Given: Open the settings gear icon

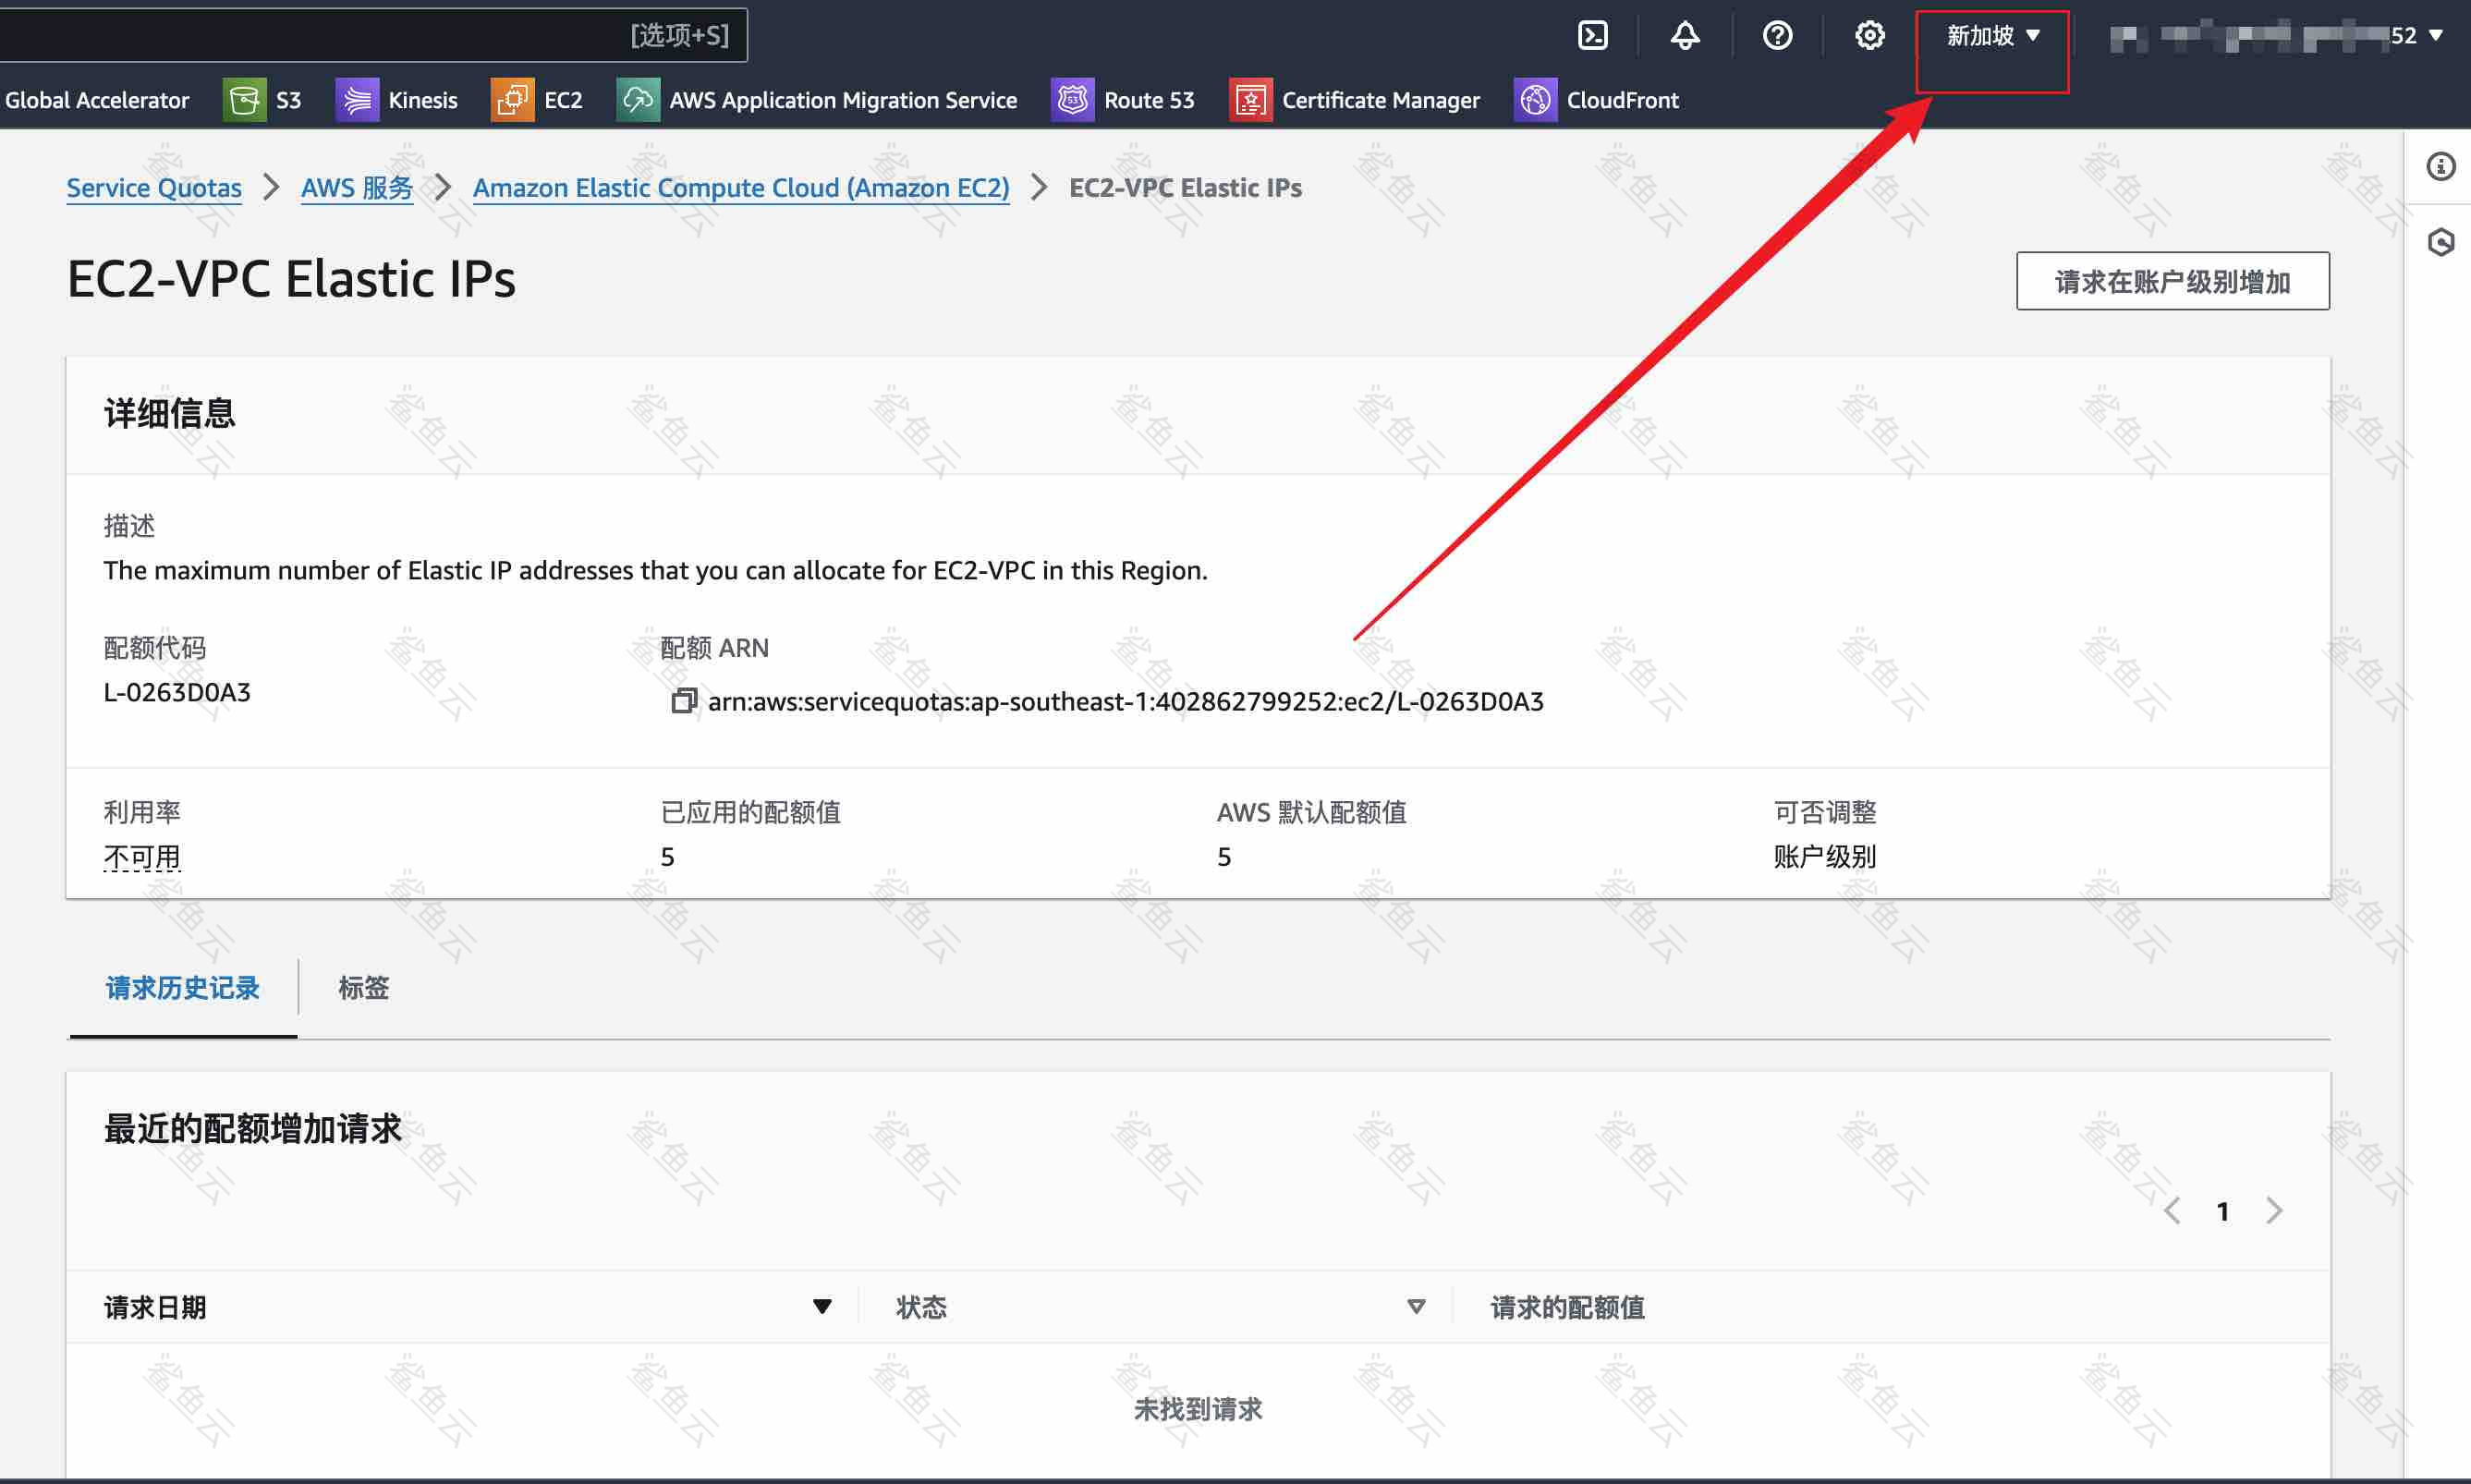Looking at the screenshot, I should [x=1869, y=34].
